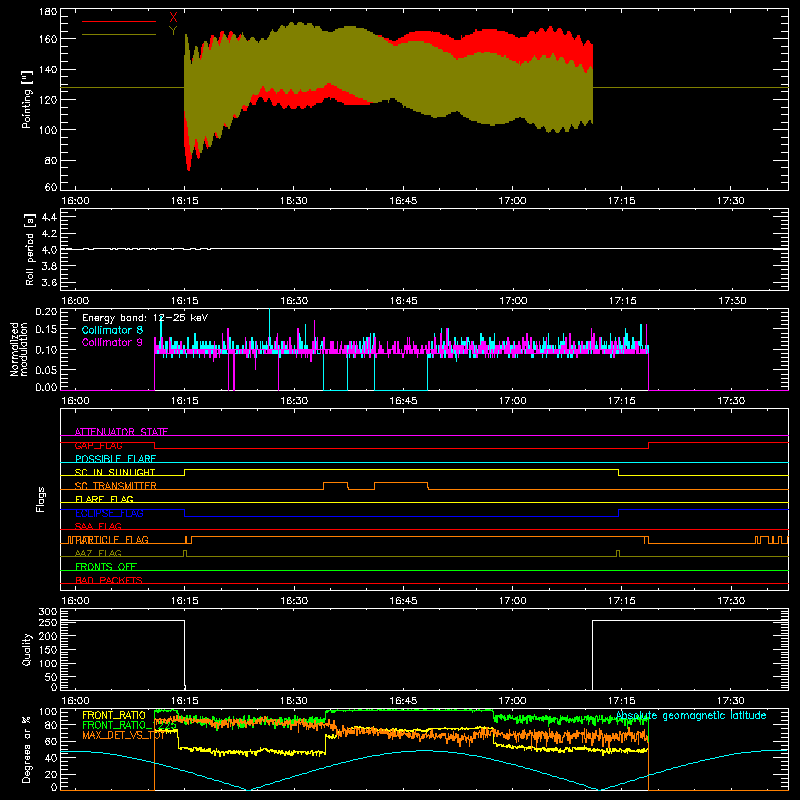Click the 'Quality' axis title
Screen dimensions: 800x800
[27, 649]
